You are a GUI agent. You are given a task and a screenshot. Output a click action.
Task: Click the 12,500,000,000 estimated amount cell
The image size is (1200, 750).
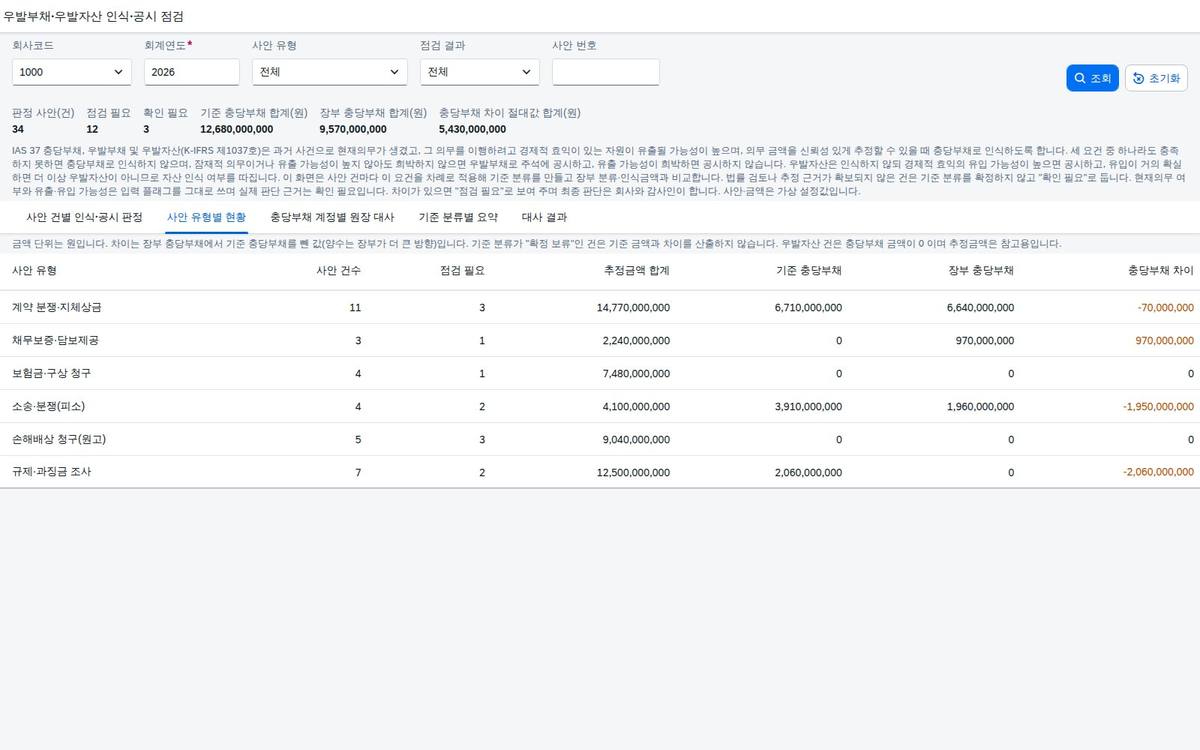coord(633,472)
